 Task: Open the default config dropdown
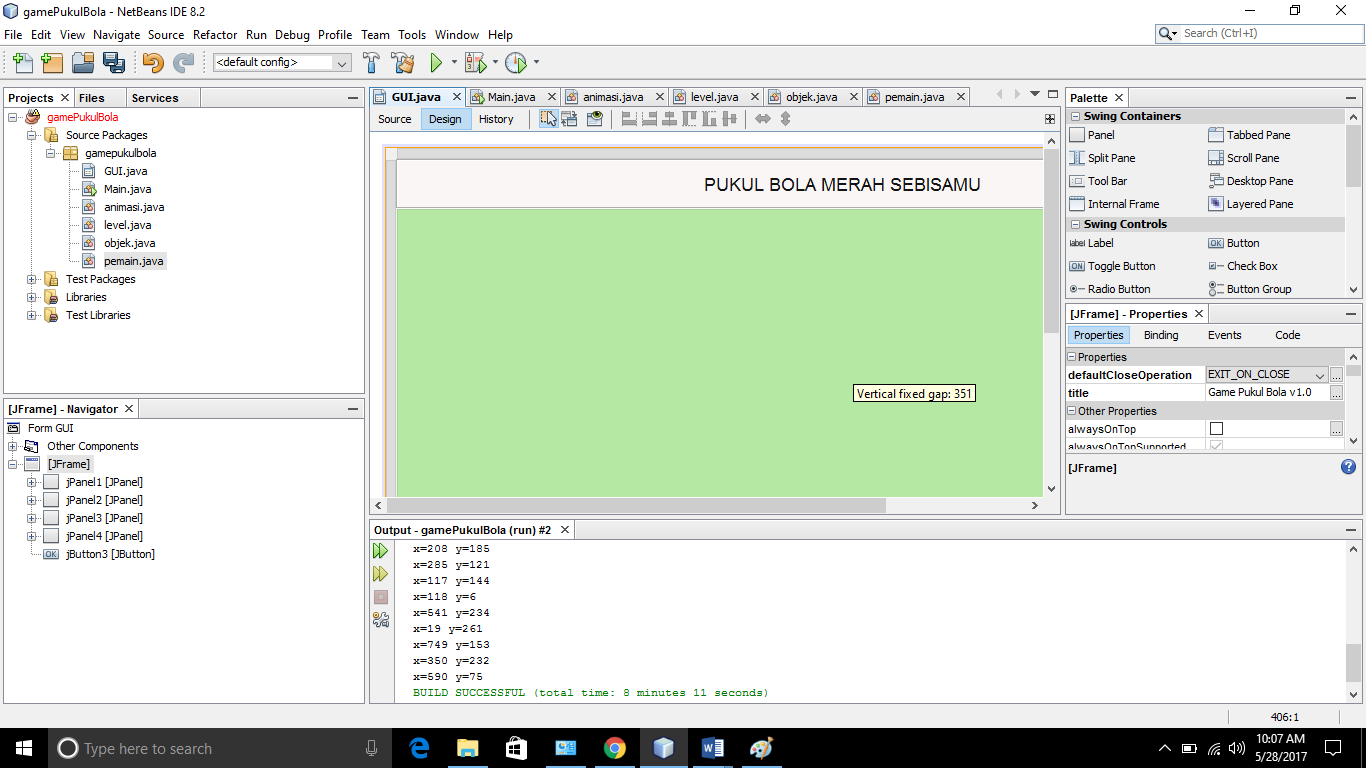tap(342, 62)
